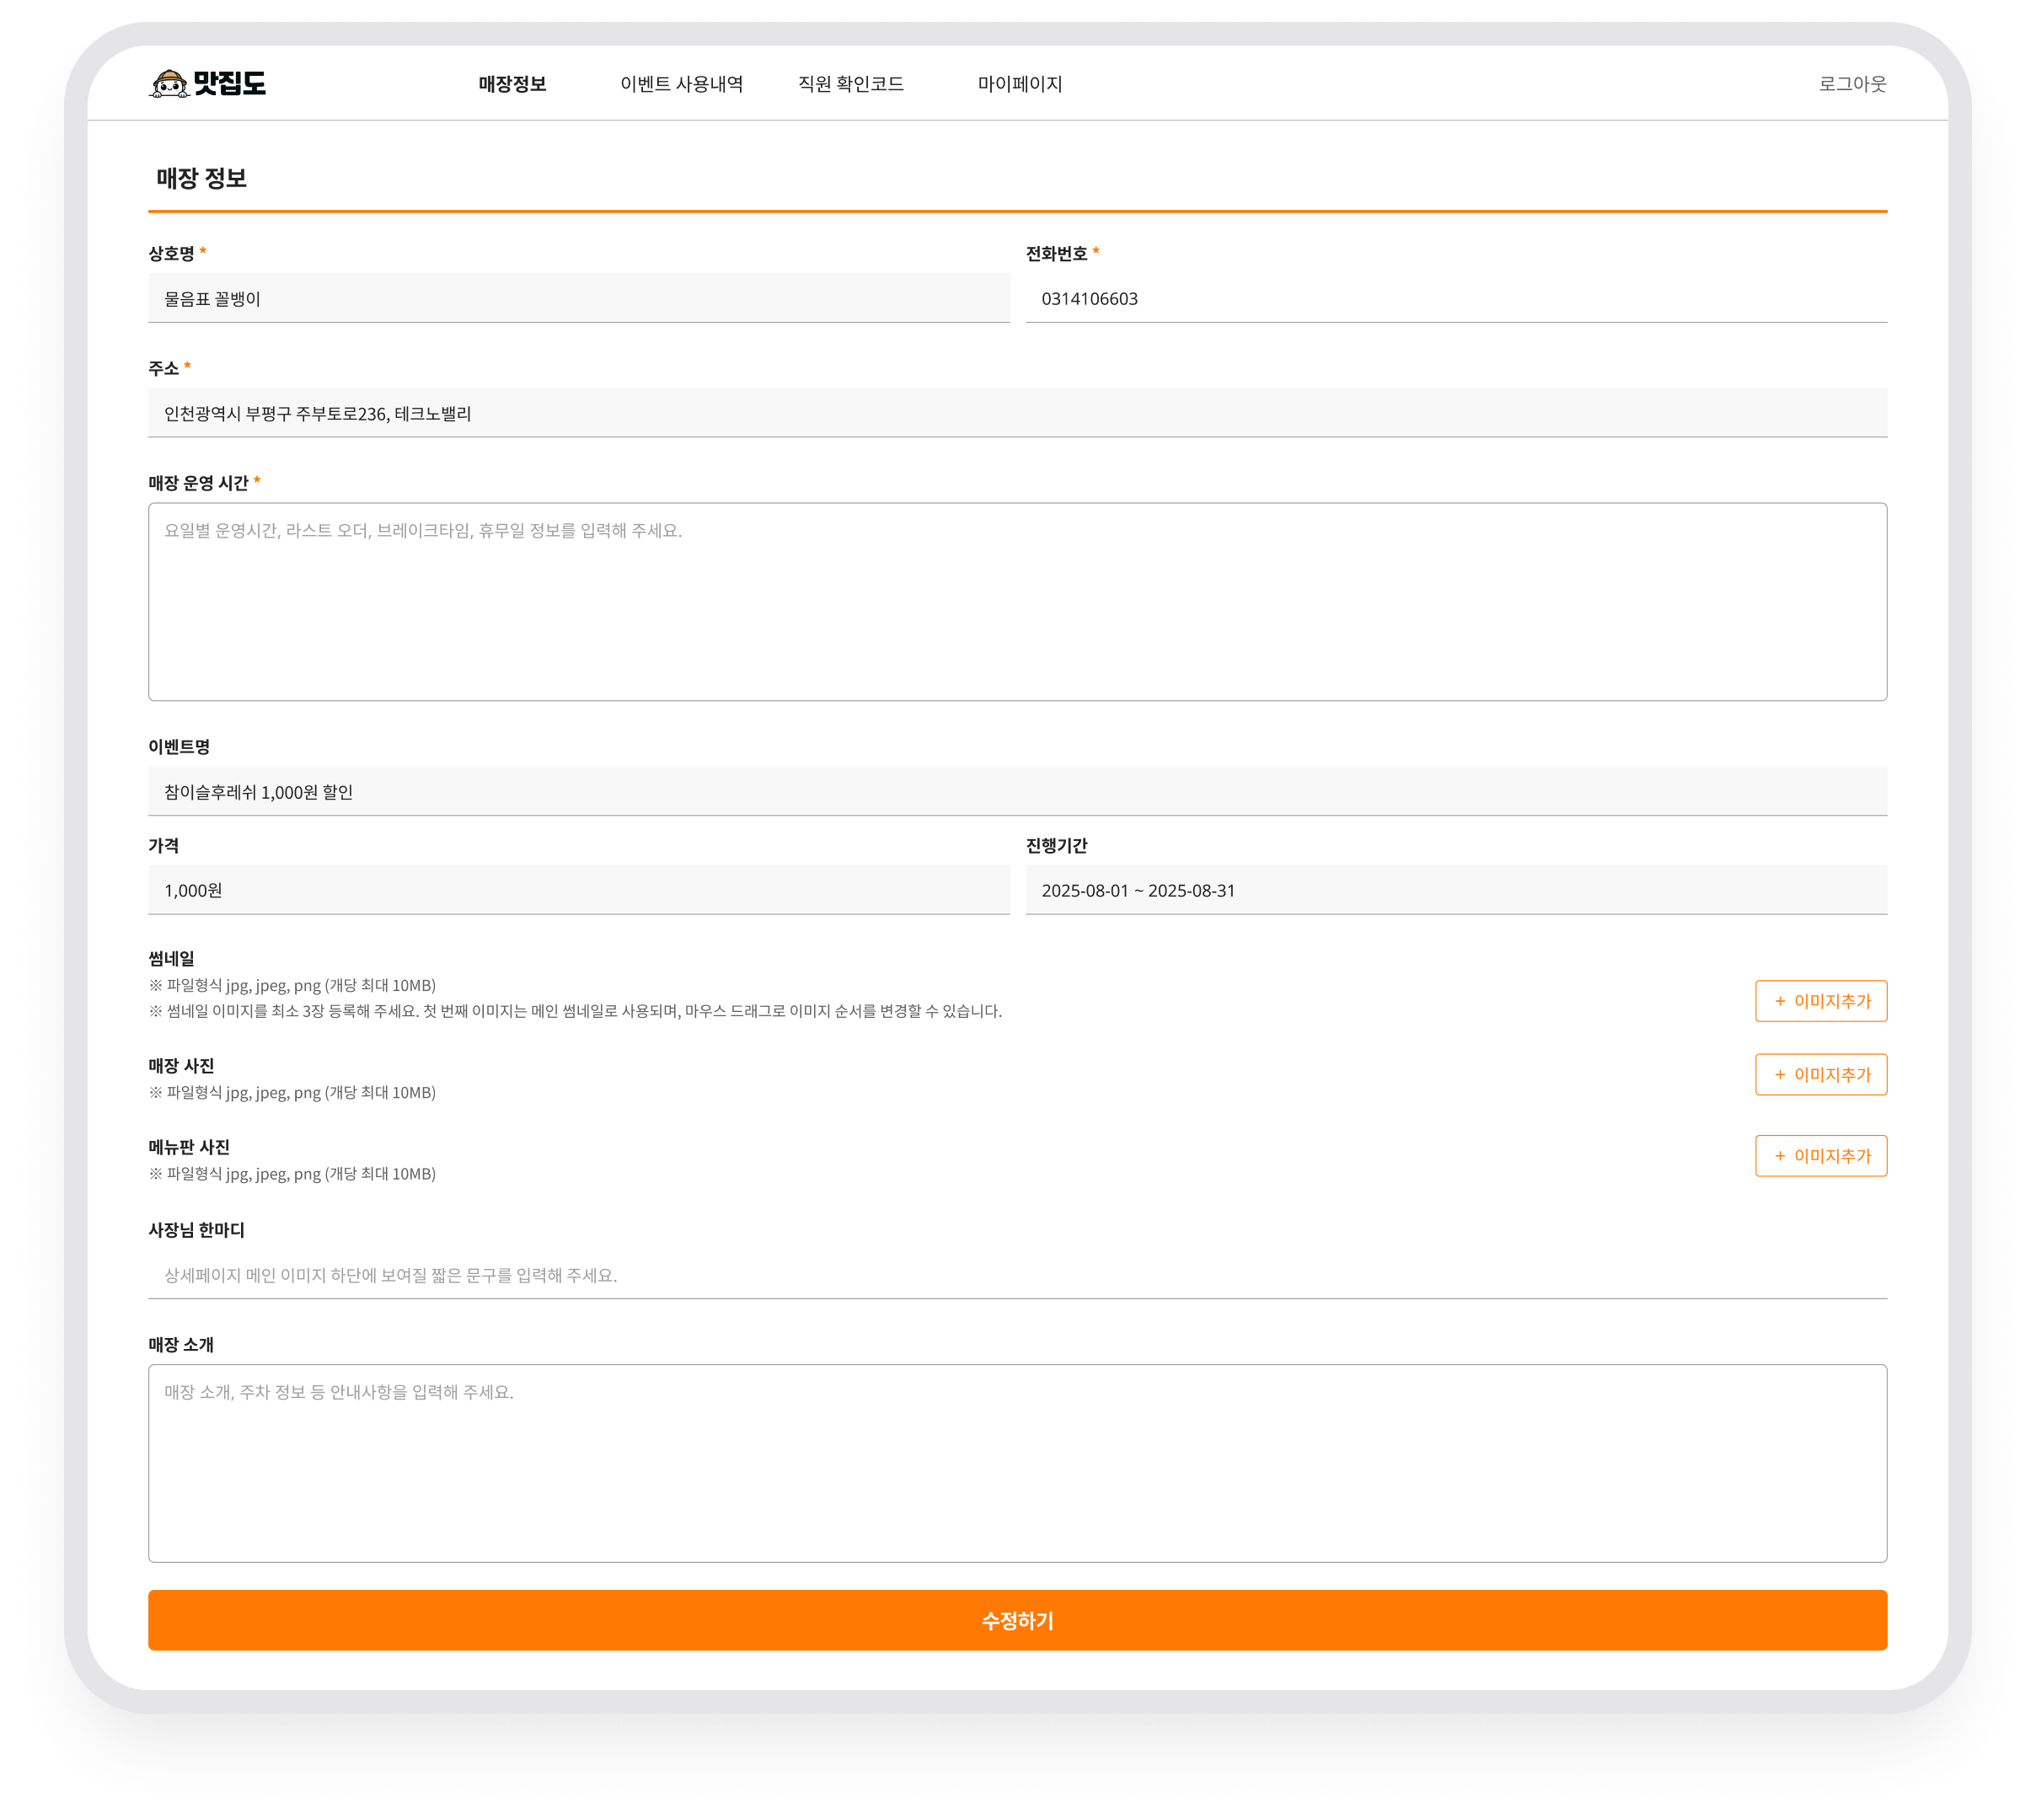
Task: Click the 썸네일 section label
Action: pyautogui.click(x=171, y=958)
